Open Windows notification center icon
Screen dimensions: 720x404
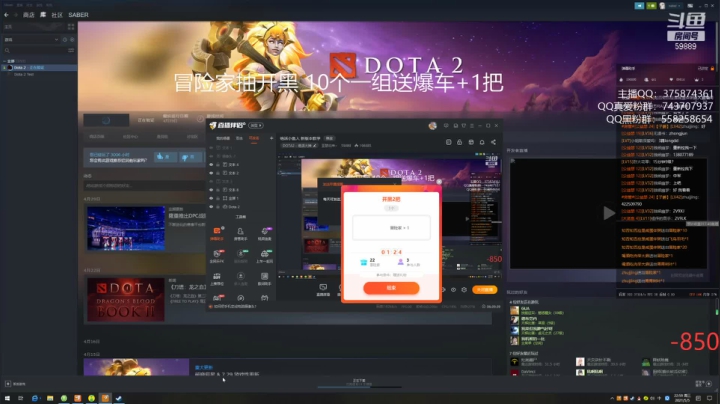click(x=709, y=398)
